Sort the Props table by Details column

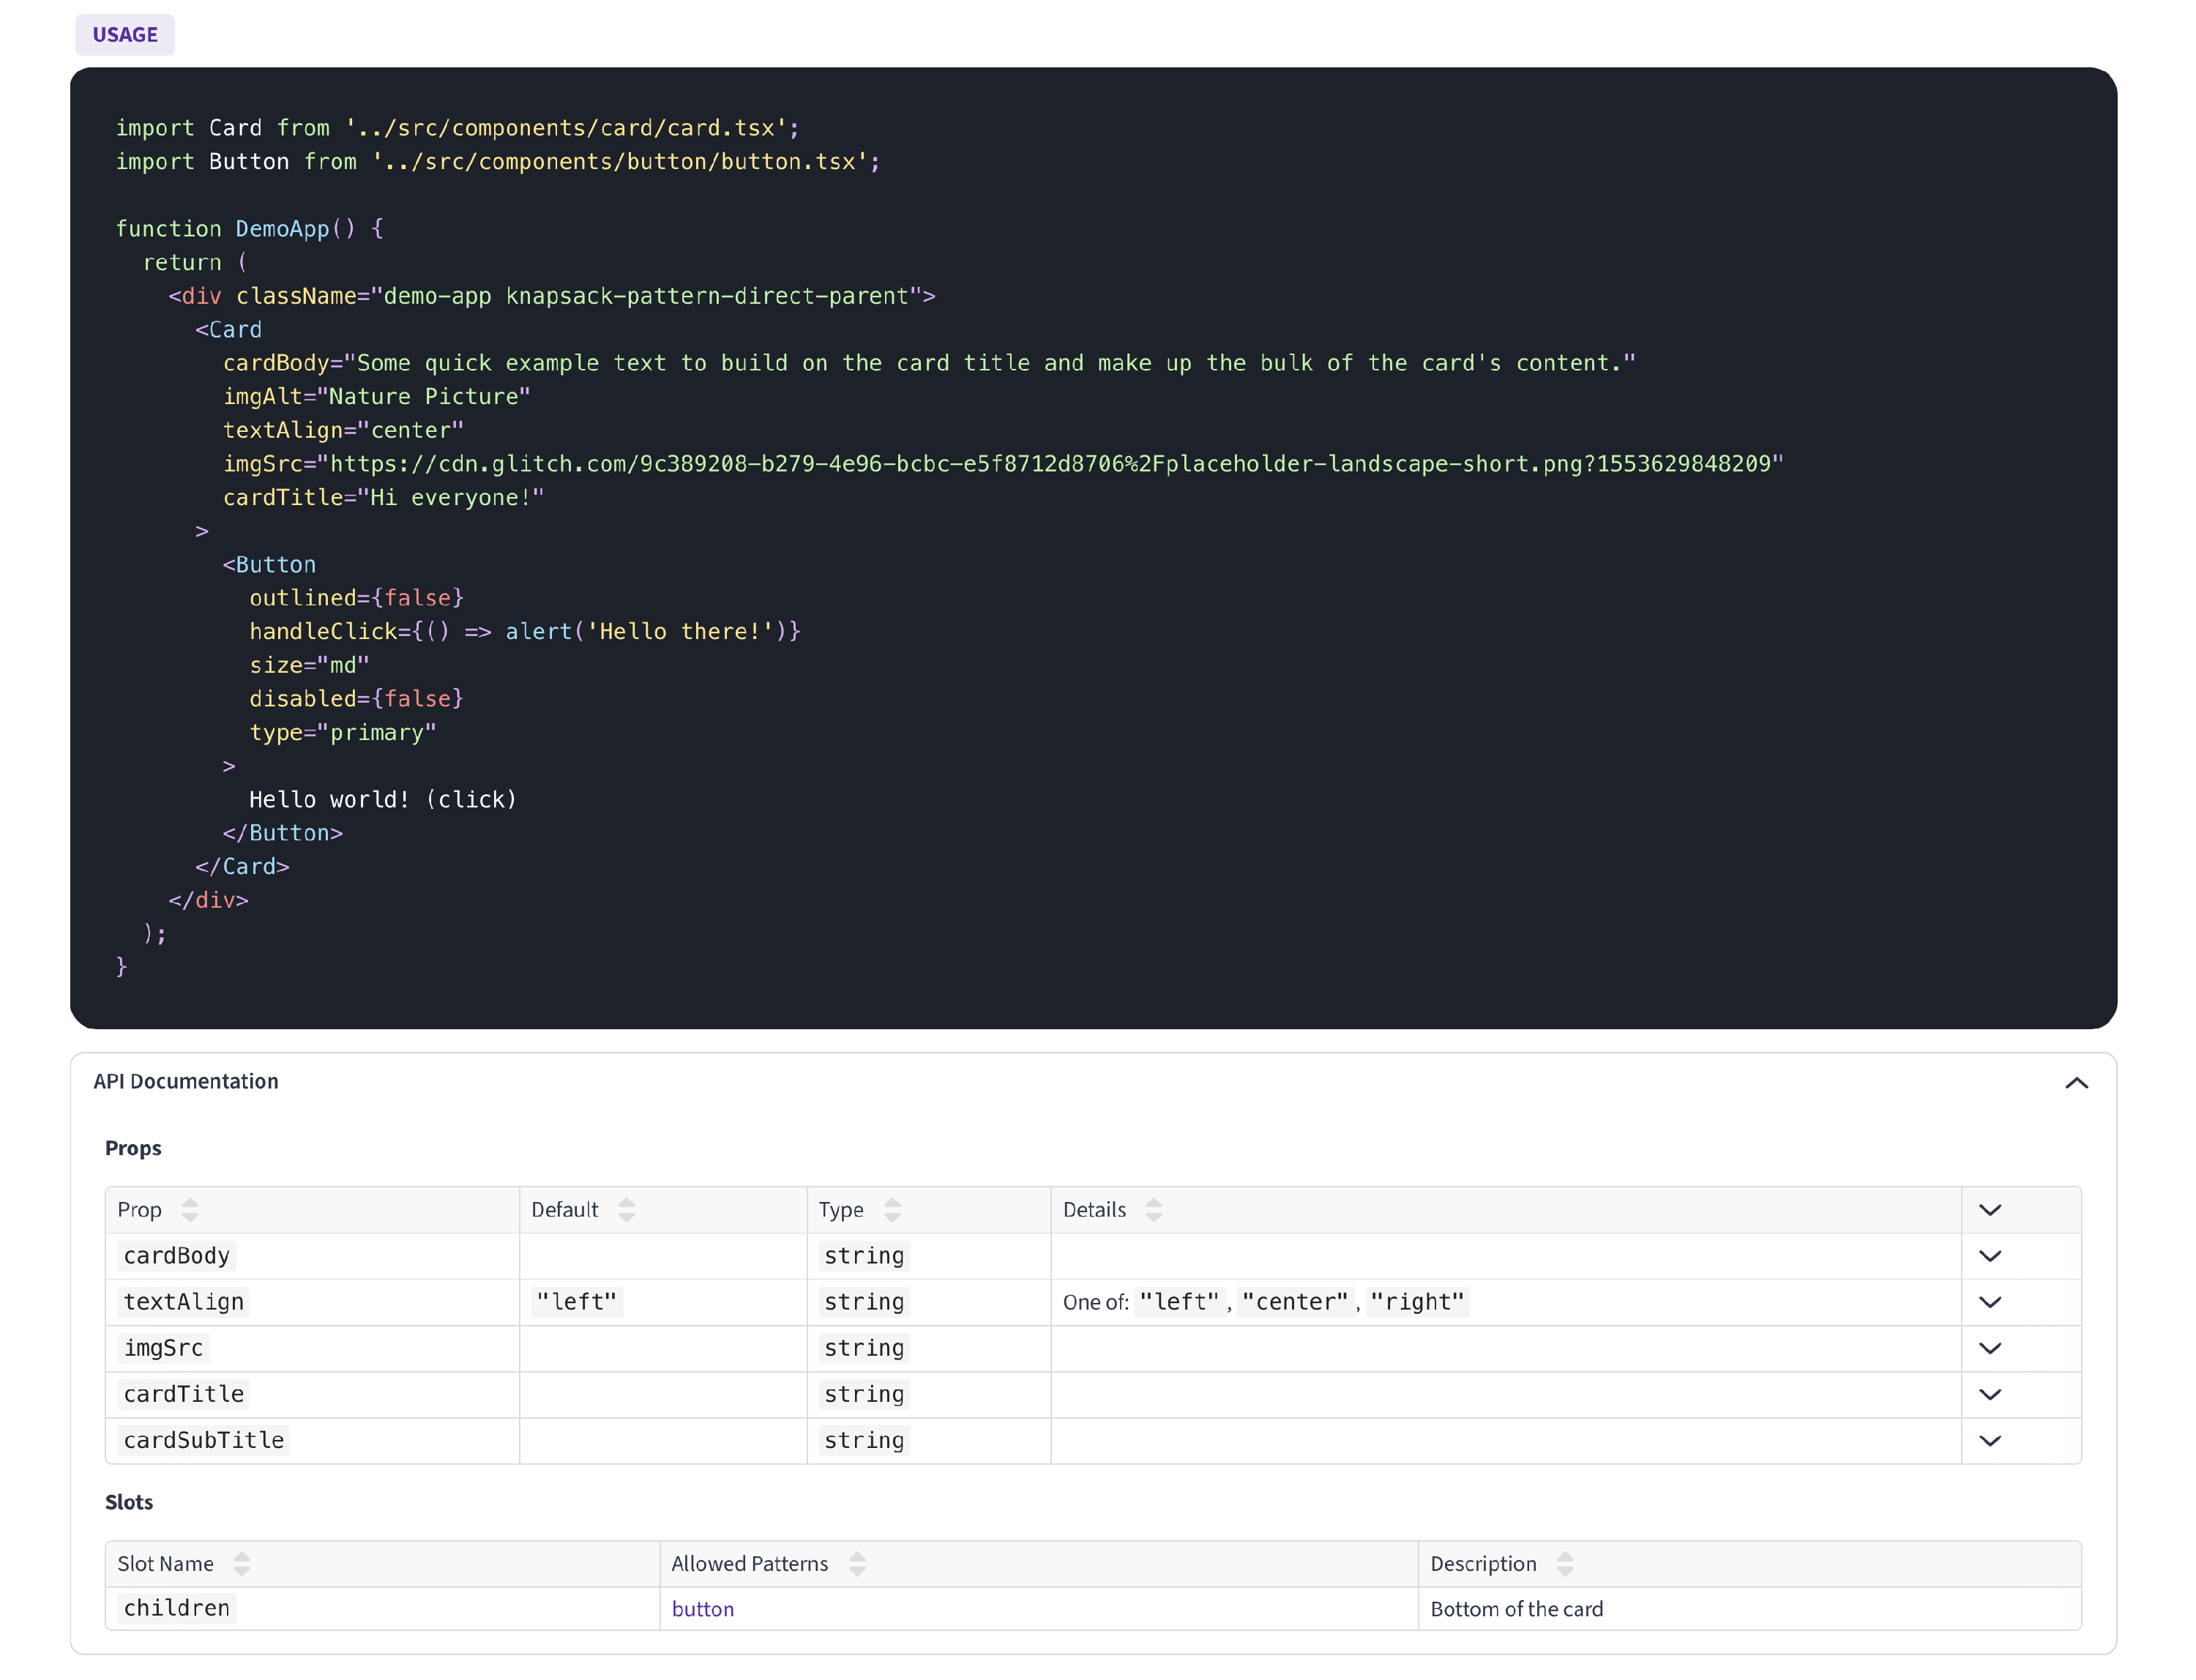[x=1153, y=1210]
